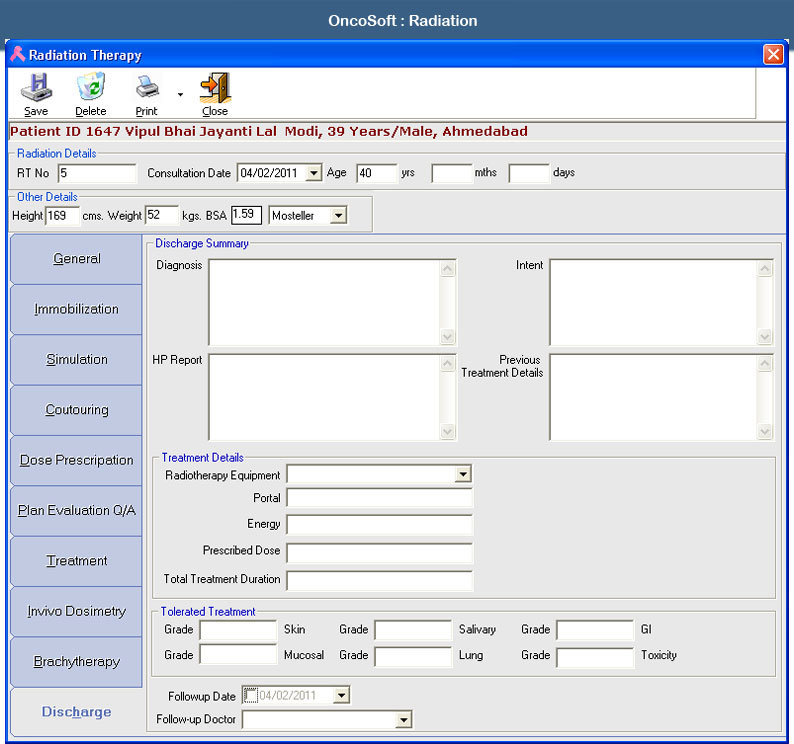Open the Brachytherapy tab

76,661
